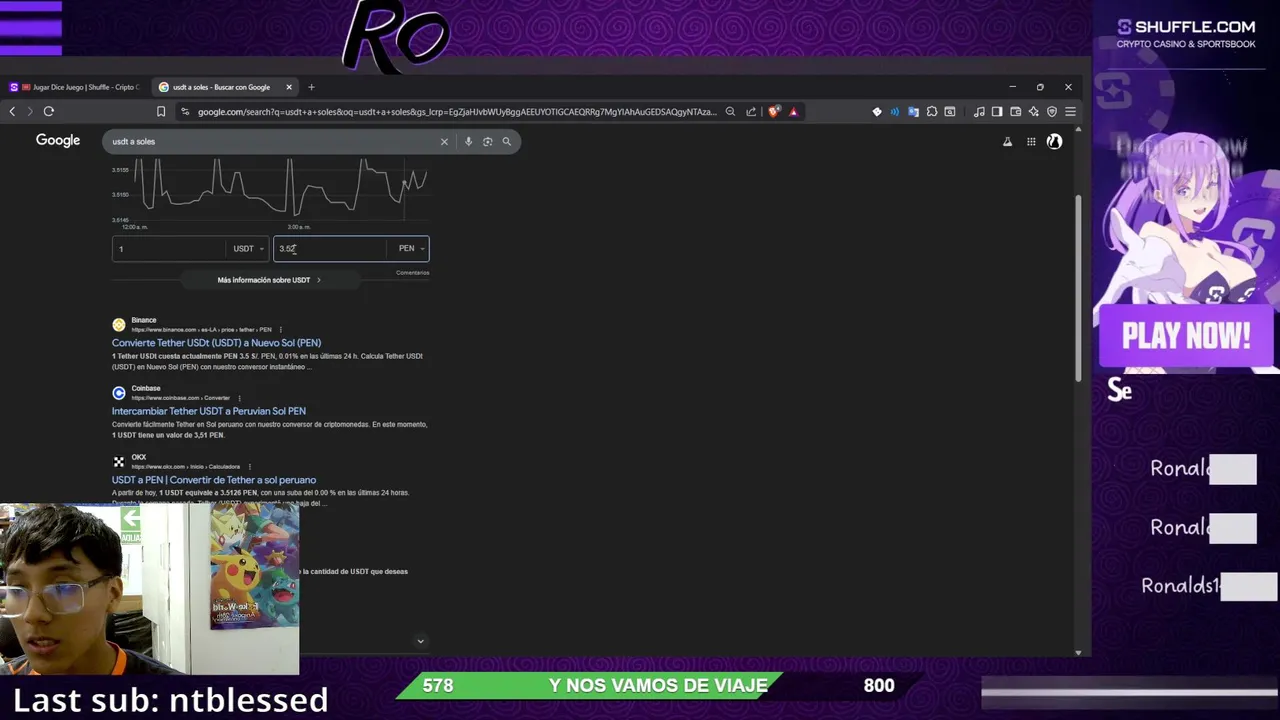Viewport: 1280px width, 720px height.
Task: Click the Binance site URL breadcrumb
Action: point(201,330)
